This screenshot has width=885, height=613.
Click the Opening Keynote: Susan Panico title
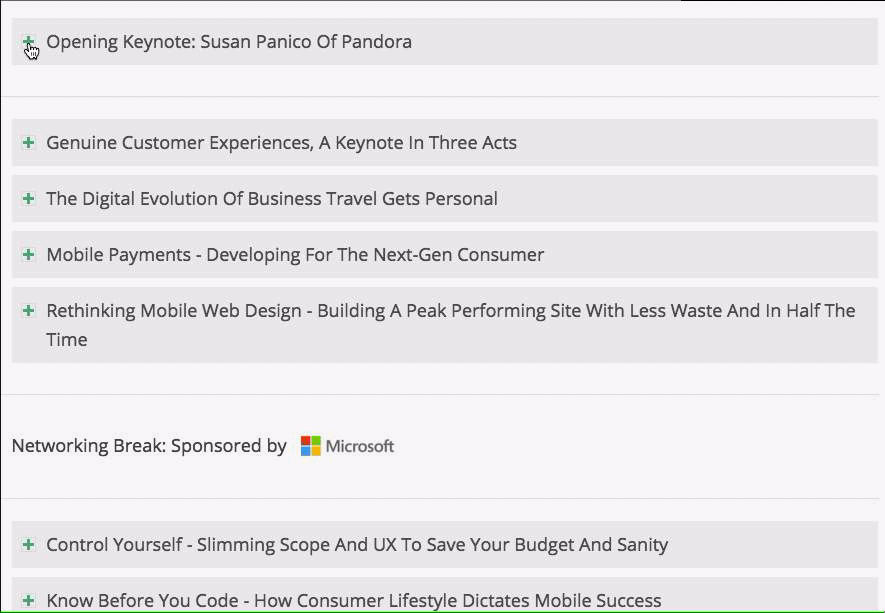click(229, 42)
